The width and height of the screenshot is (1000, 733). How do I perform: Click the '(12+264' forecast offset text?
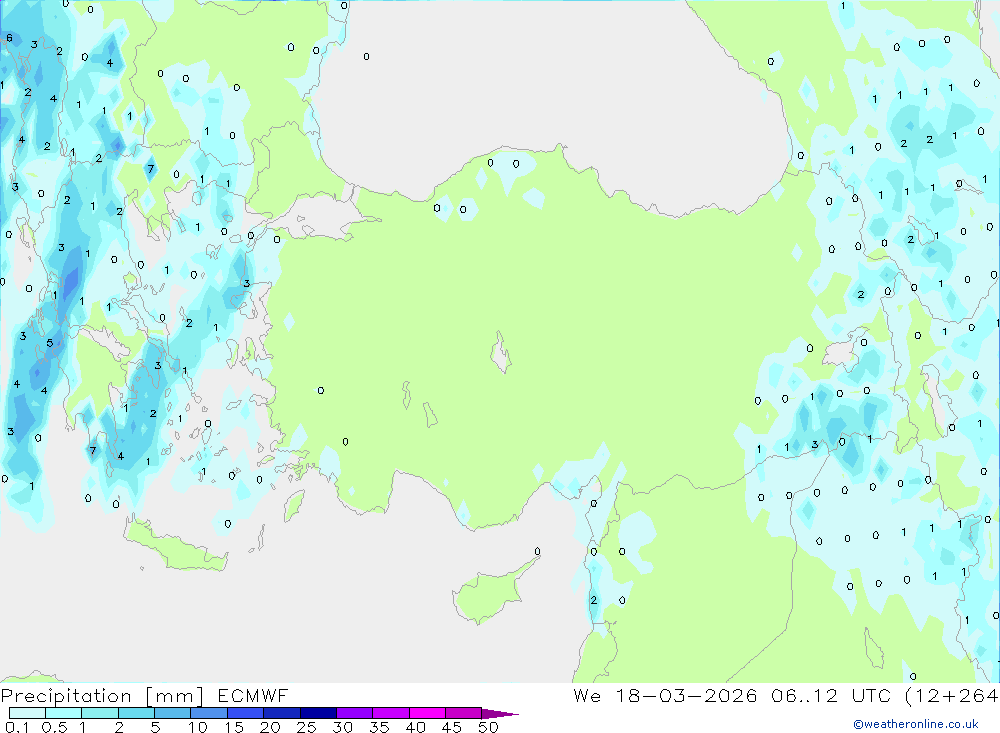pyautogui.click(x=952, y=695)
